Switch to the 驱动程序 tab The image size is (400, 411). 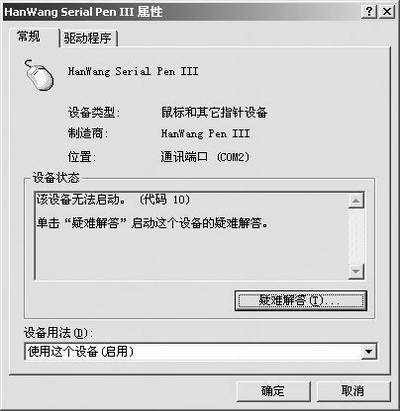tap(88, 38)
